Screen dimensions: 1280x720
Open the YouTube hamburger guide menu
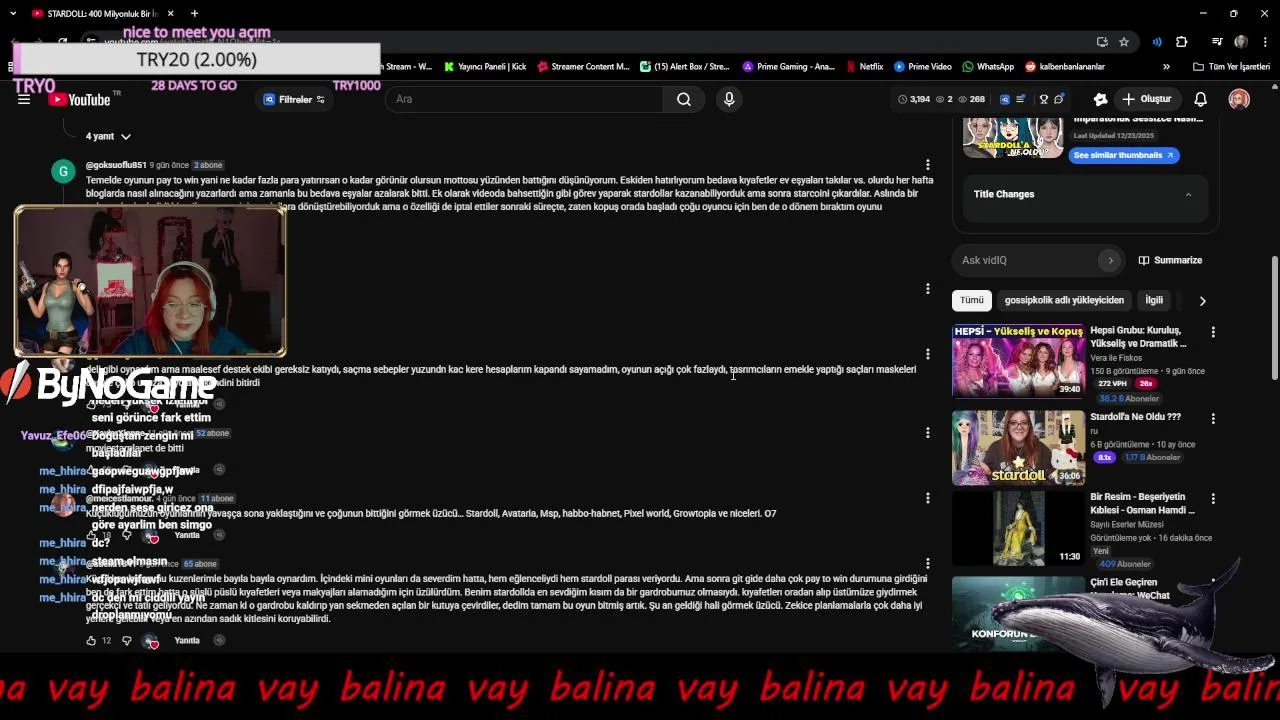[24, 99]
